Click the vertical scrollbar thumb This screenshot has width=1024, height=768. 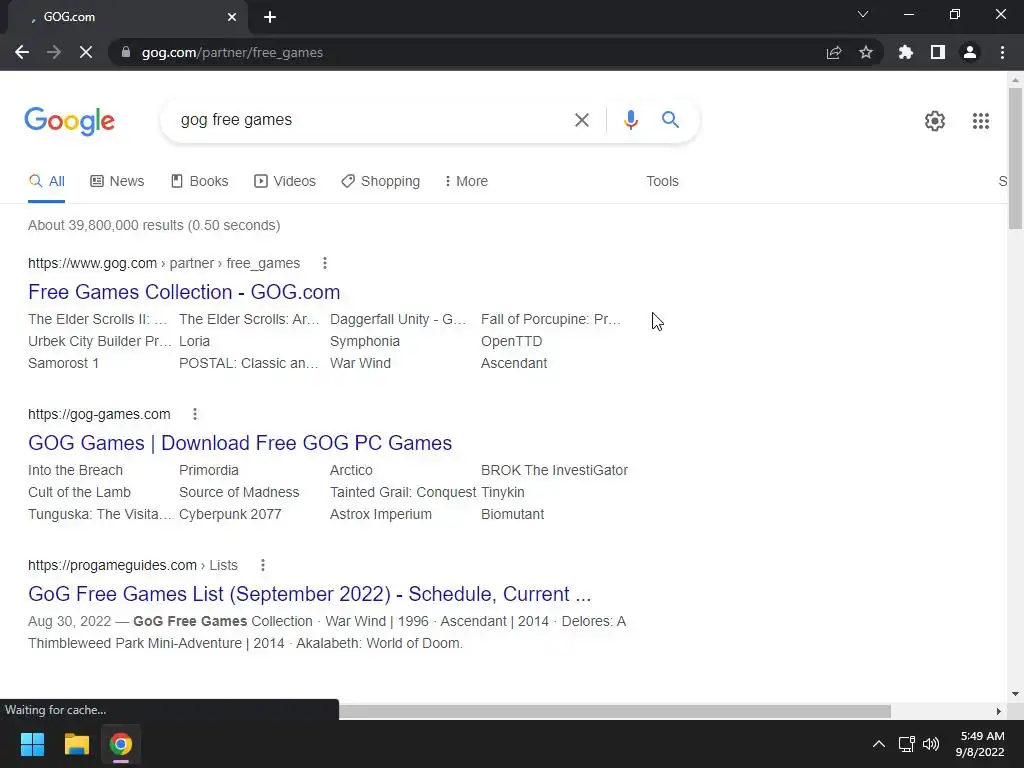coord(1015,158)
